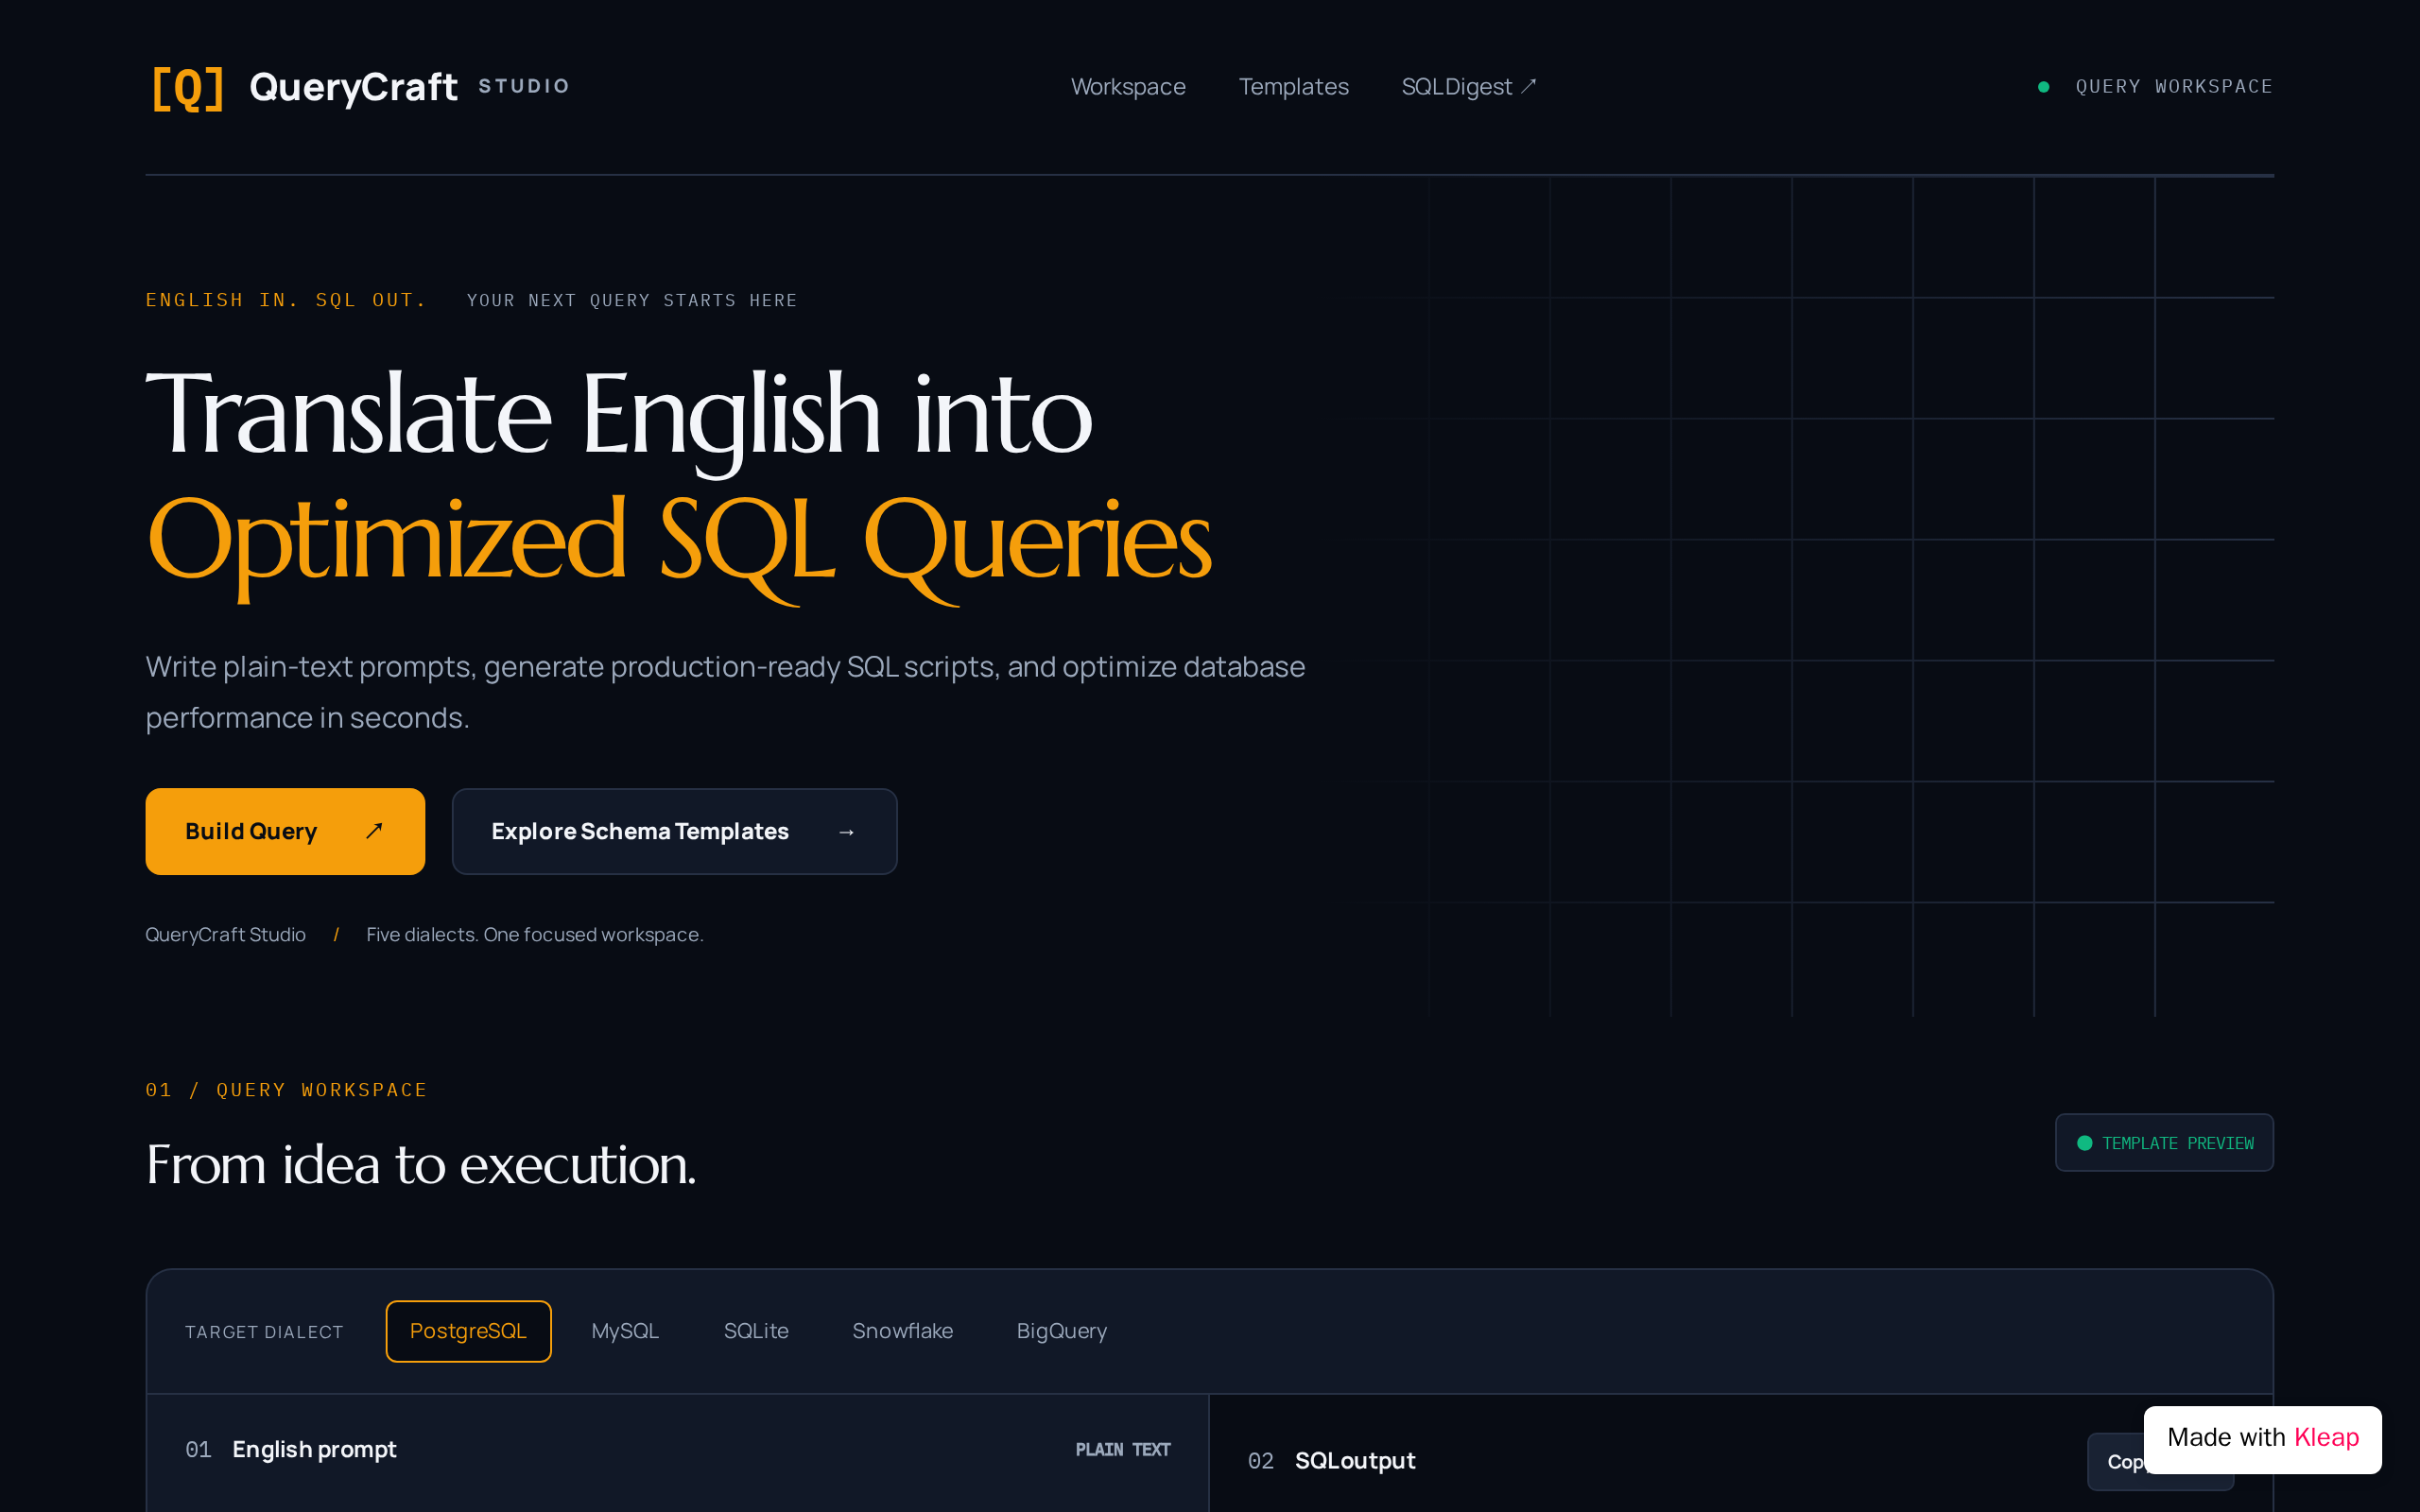
Task: Open the Workspace nav link
Action: pos(1128,87)
